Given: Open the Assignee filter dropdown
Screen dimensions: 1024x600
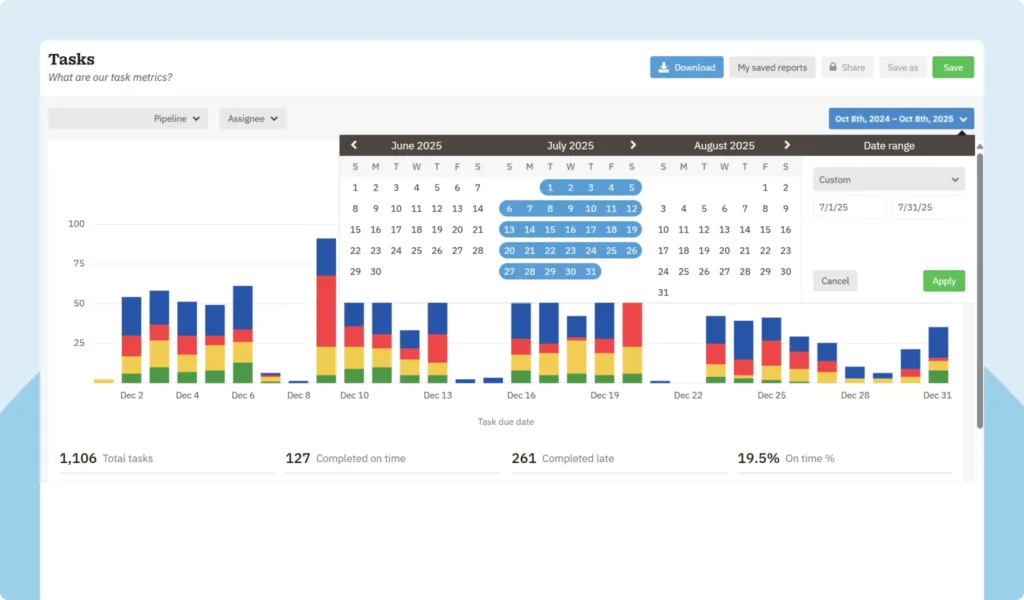Looking at the screenshot, I should (x=252, y=118).
